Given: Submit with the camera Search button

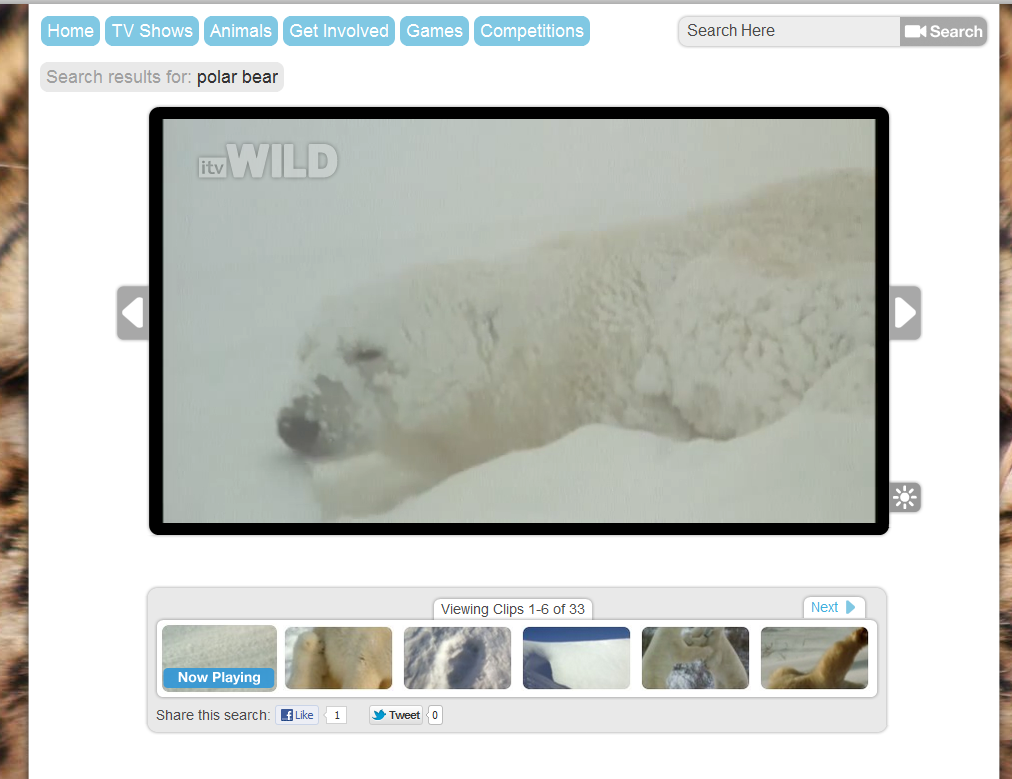Looking at the screenshot, I should tap(943, 31).
